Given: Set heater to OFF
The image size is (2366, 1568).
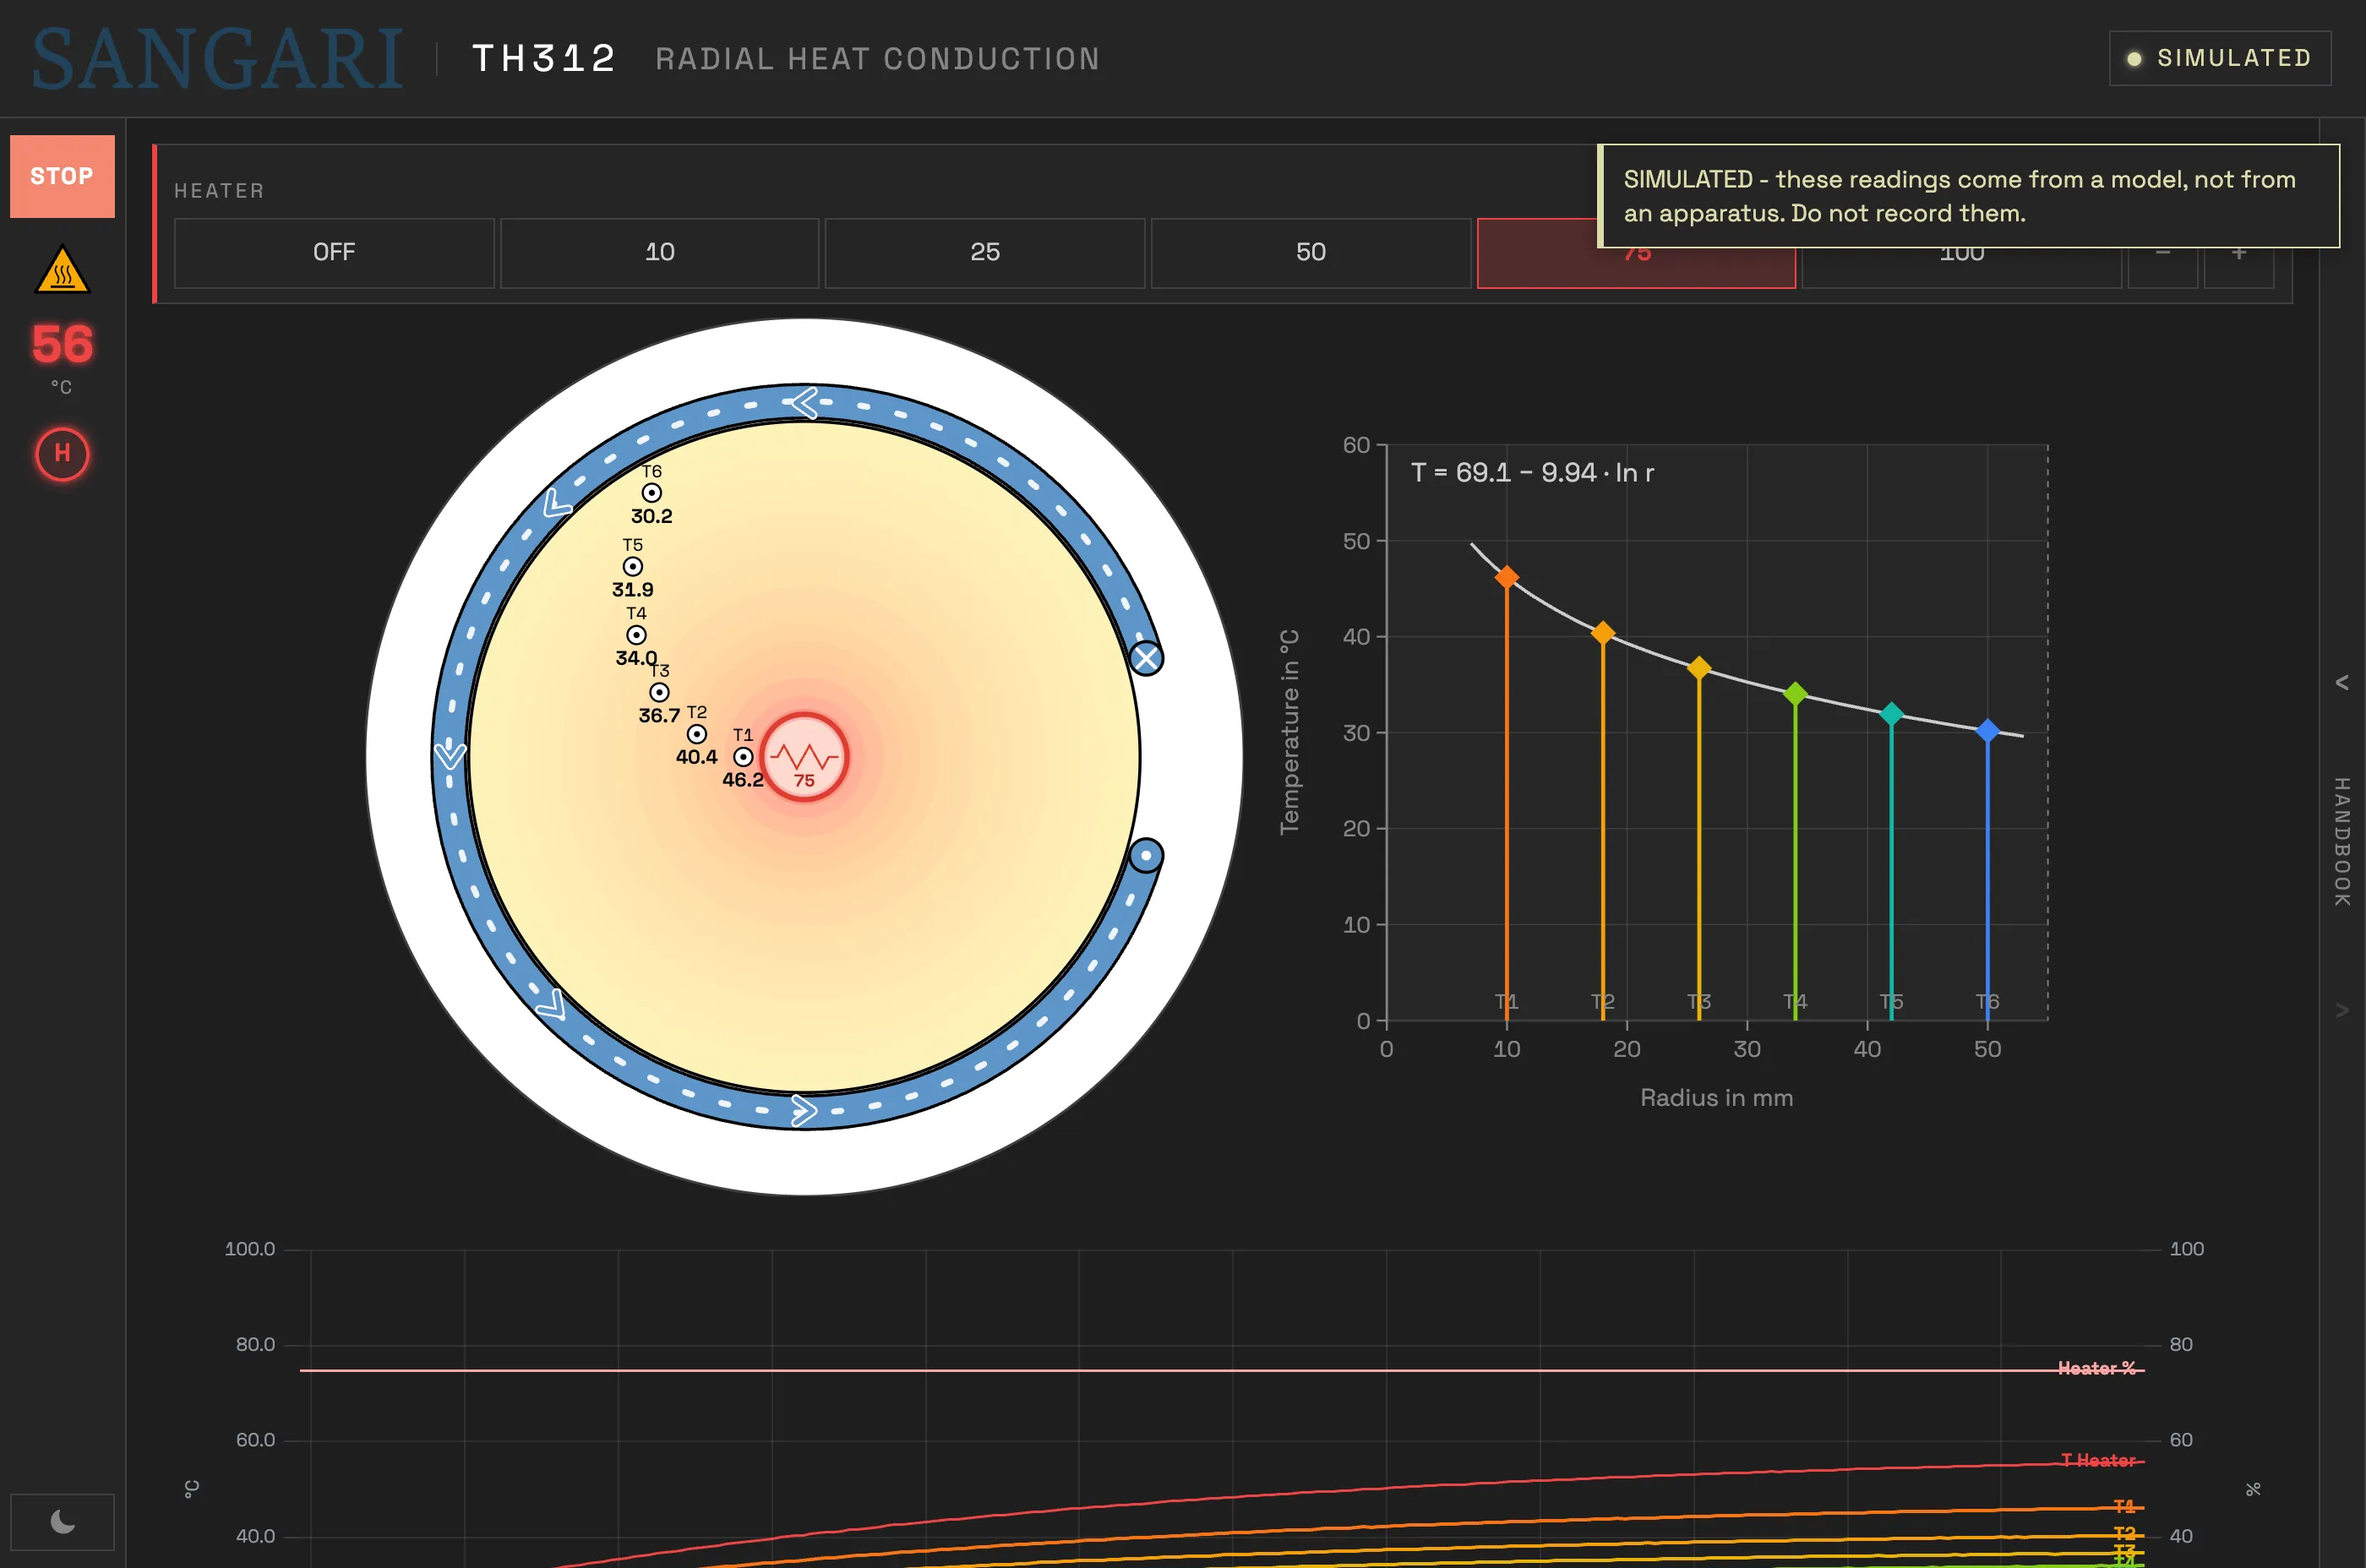Looking at the screenshot, I should (x=334, y=253).
